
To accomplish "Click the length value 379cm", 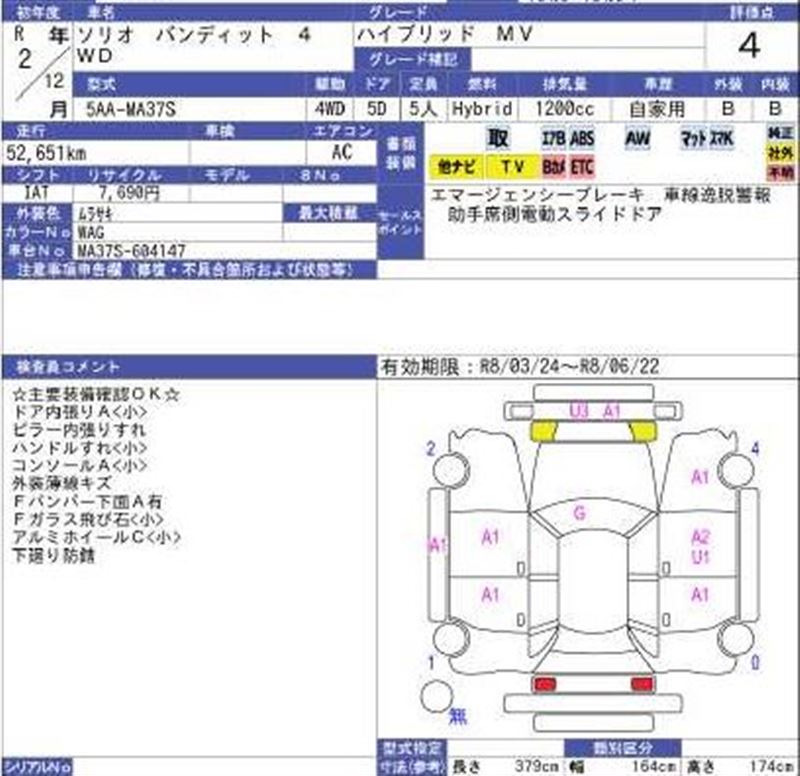I will 537,766.
